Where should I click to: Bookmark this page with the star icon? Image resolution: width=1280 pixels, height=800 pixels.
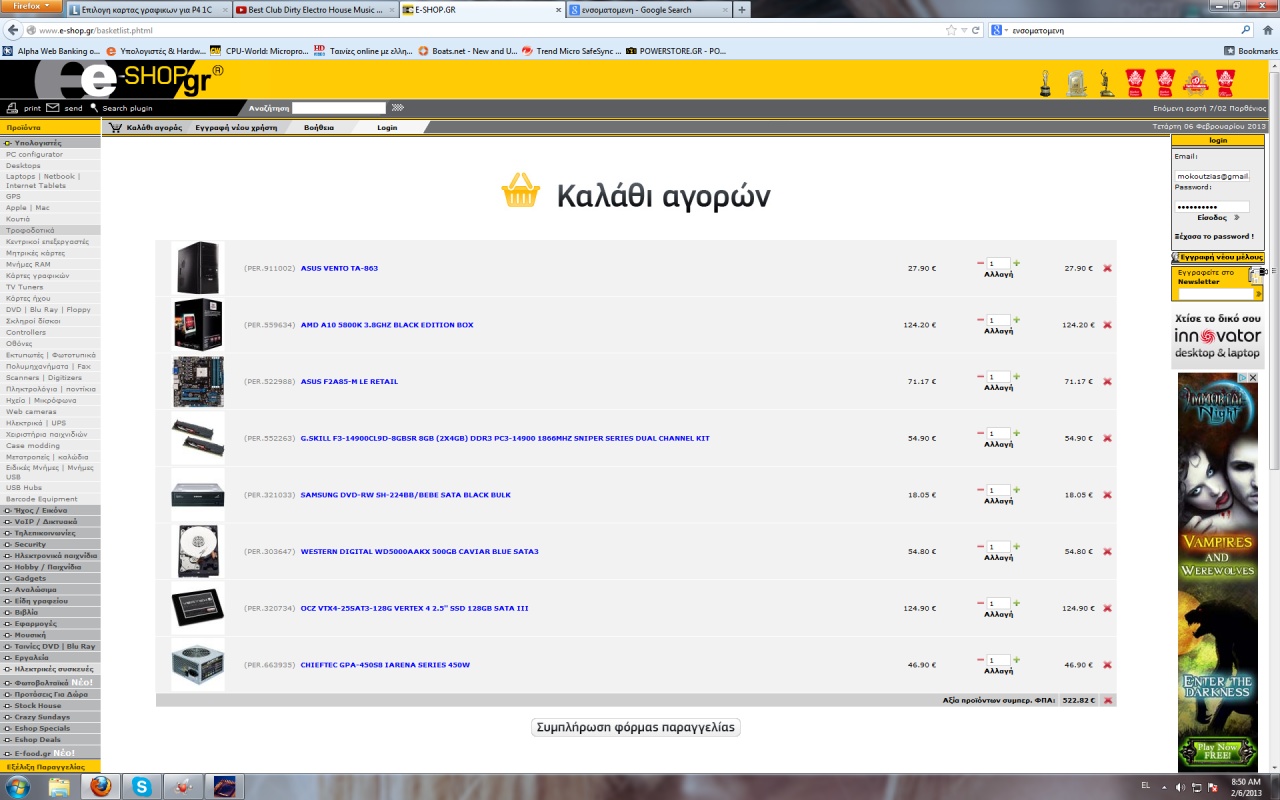(951, 30)
